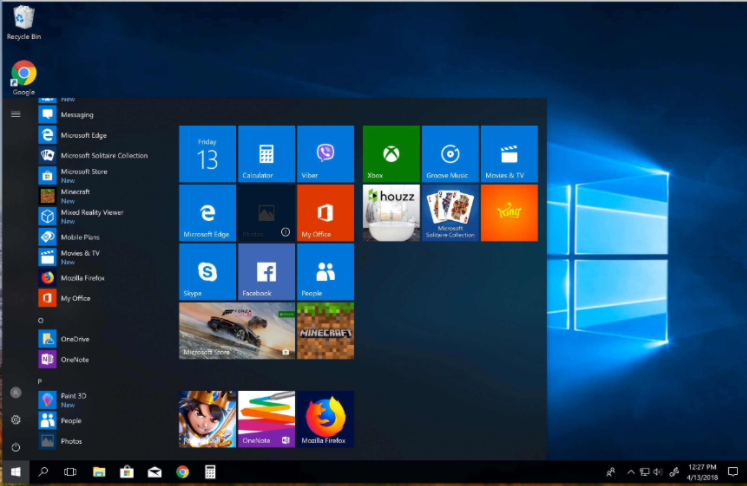Click the Photos tile with info icon
The image size is (747, 486).
click(x=266, y=213)
